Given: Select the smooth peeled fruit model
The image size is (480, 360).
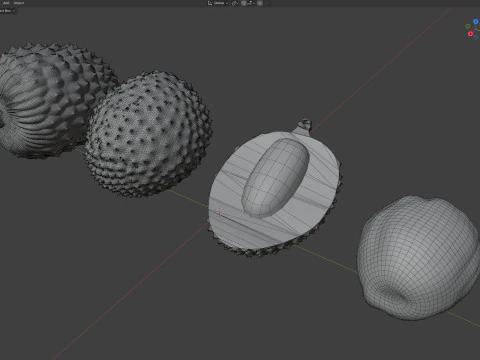Looking at the screenshot, I should click(x=418, y=258).
